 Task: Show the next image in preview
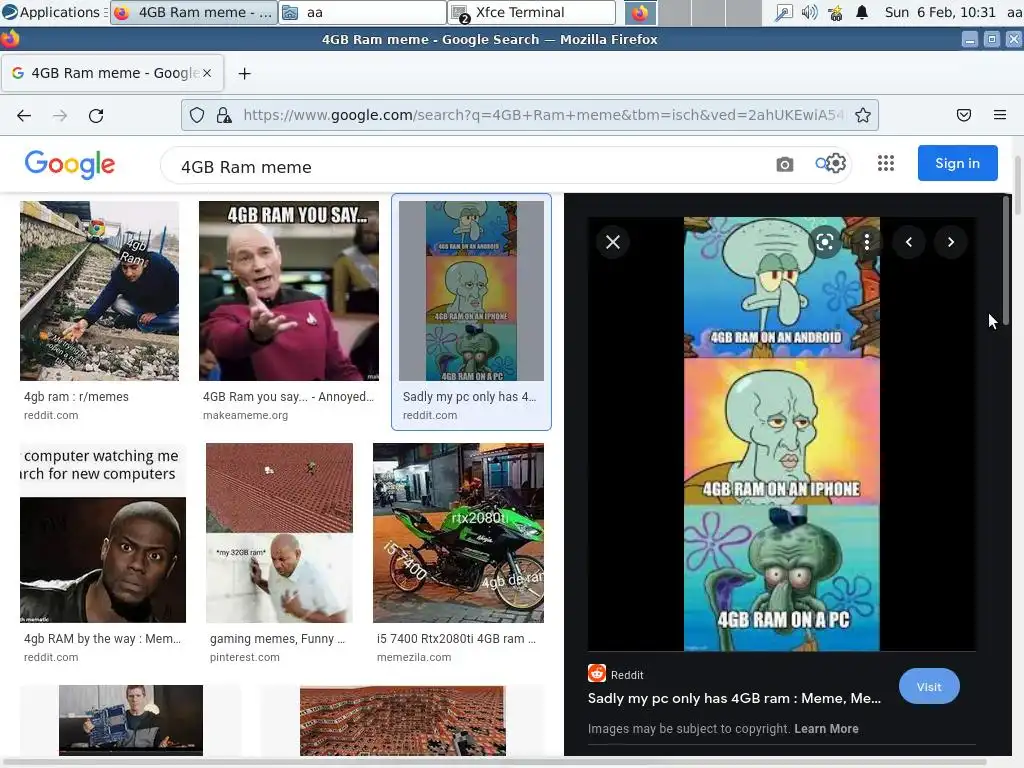tap(951, 242)
